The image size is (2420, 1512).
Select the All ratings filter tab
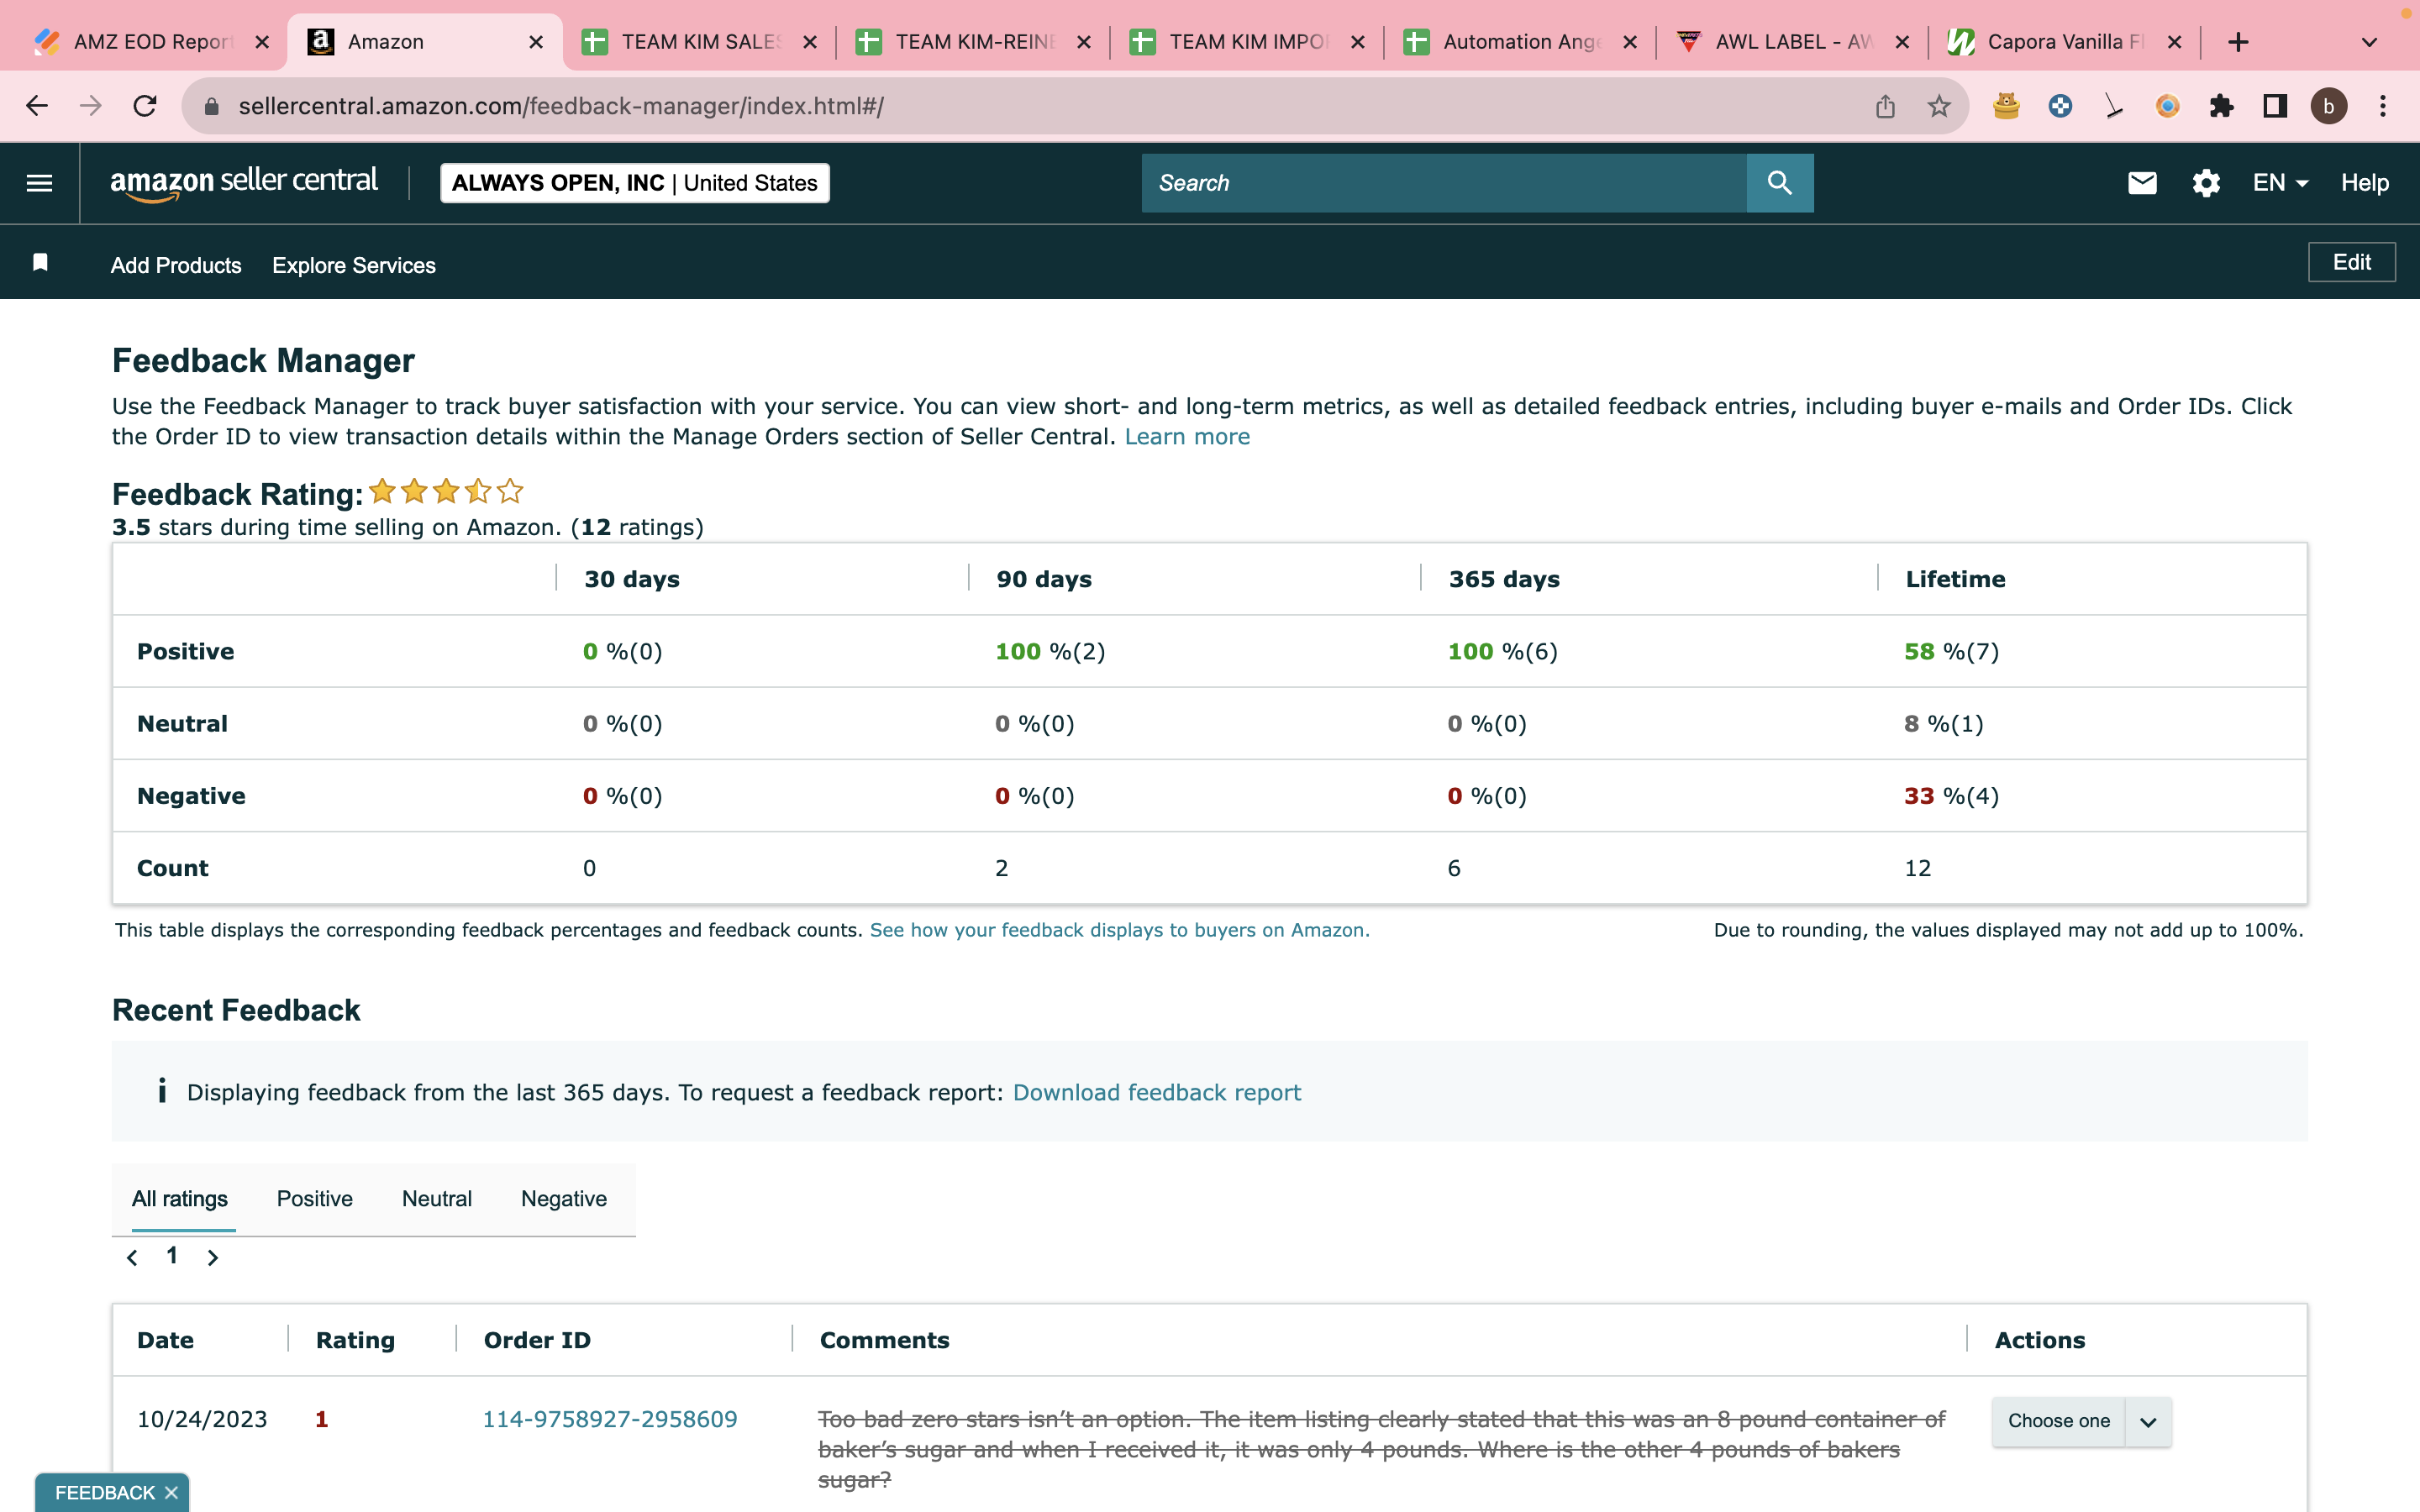pyautogui.click(x=180, y=1199)
